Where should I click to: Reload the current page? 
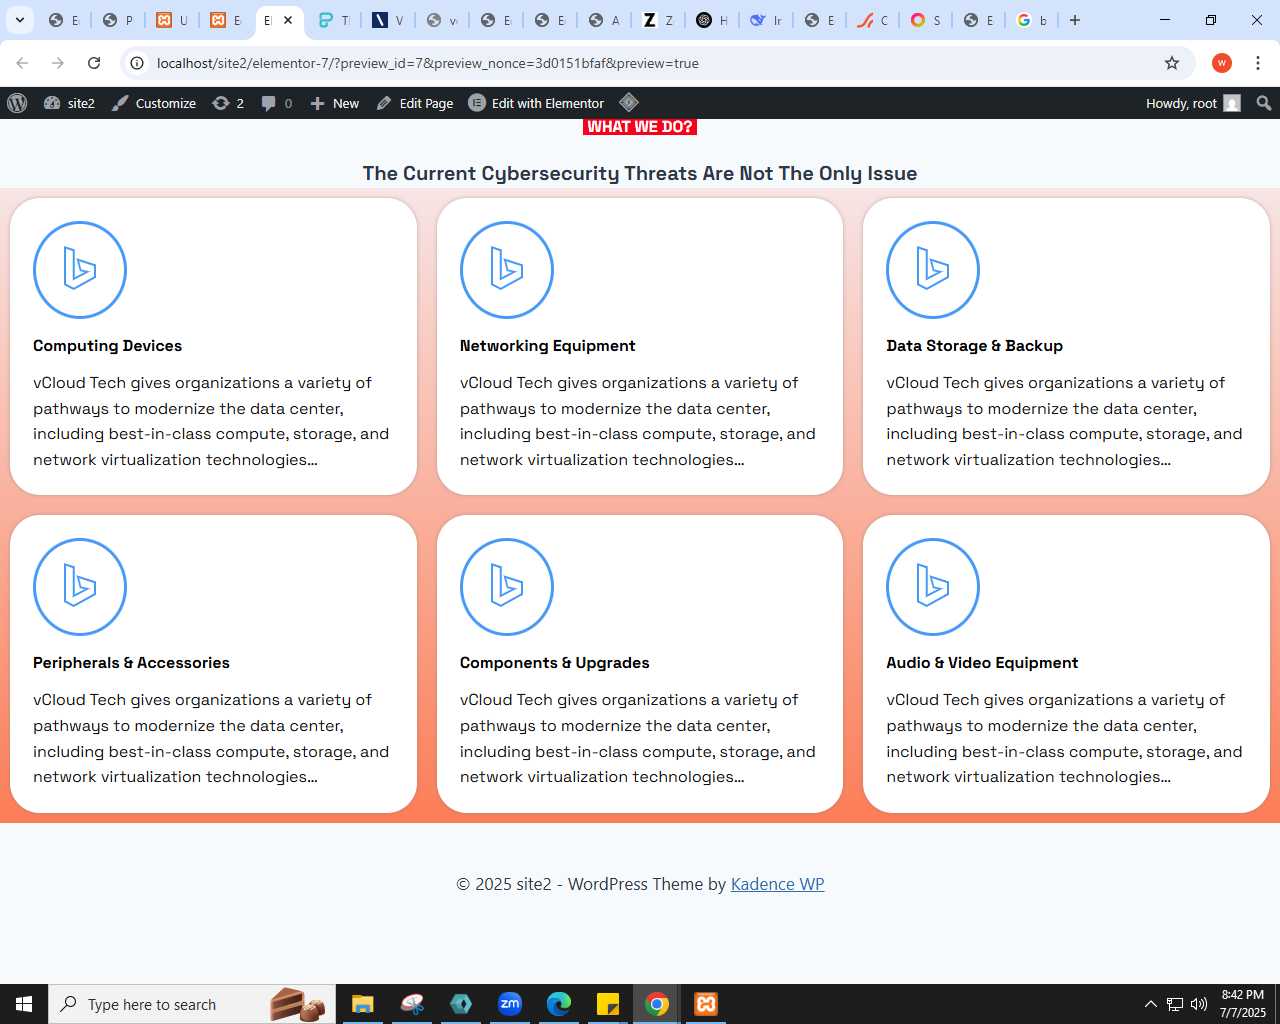point(94,63)
